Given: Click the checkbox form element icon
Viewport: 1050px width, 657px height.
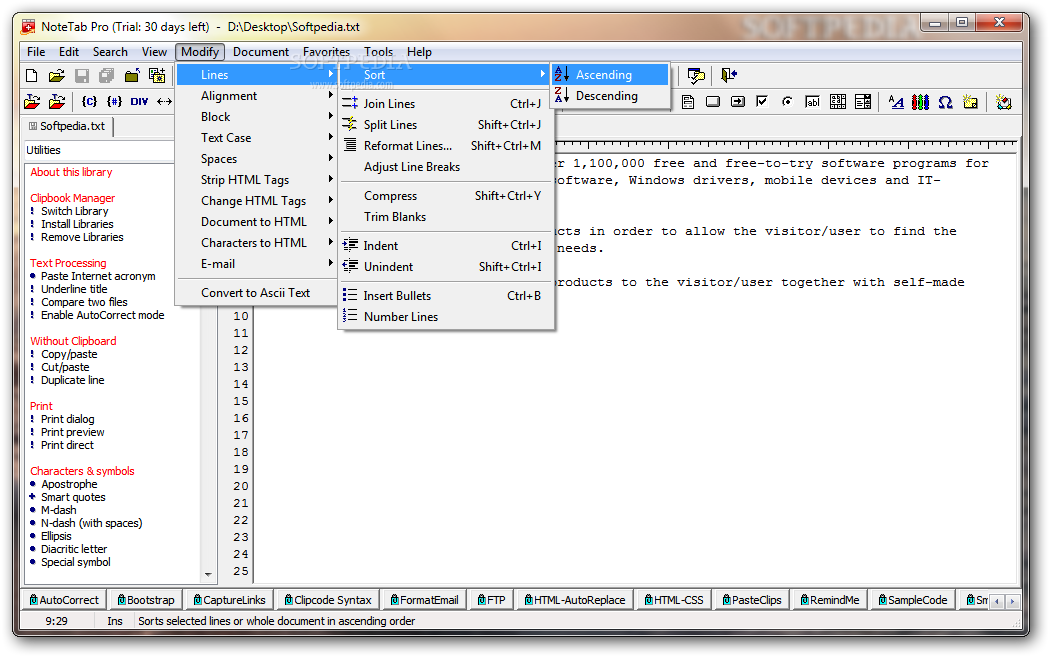Looking at the screenshot, I should point(762,102).
